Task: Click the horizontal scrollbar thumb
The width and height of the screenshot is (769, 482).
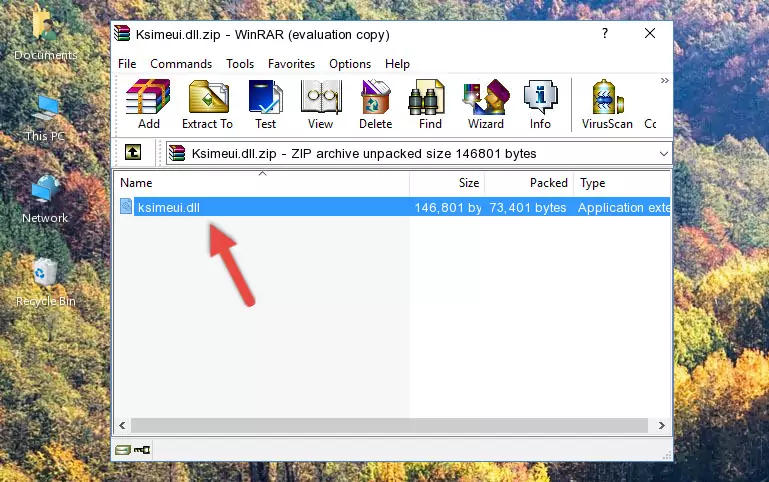Action: pyautogui.click(x=389, y=425)
